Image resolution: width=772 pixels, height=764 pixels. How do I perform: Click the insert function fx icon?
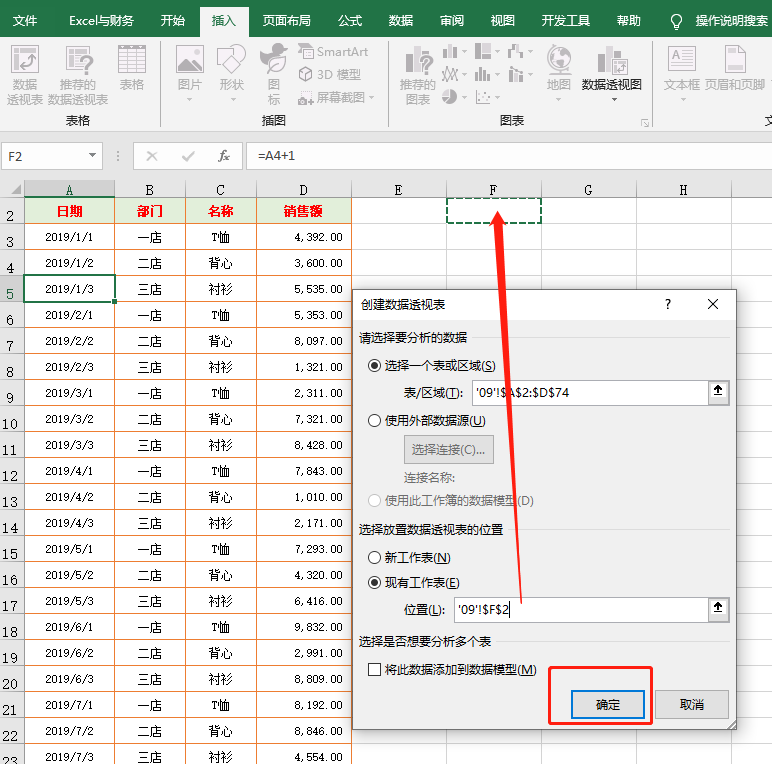224,156
